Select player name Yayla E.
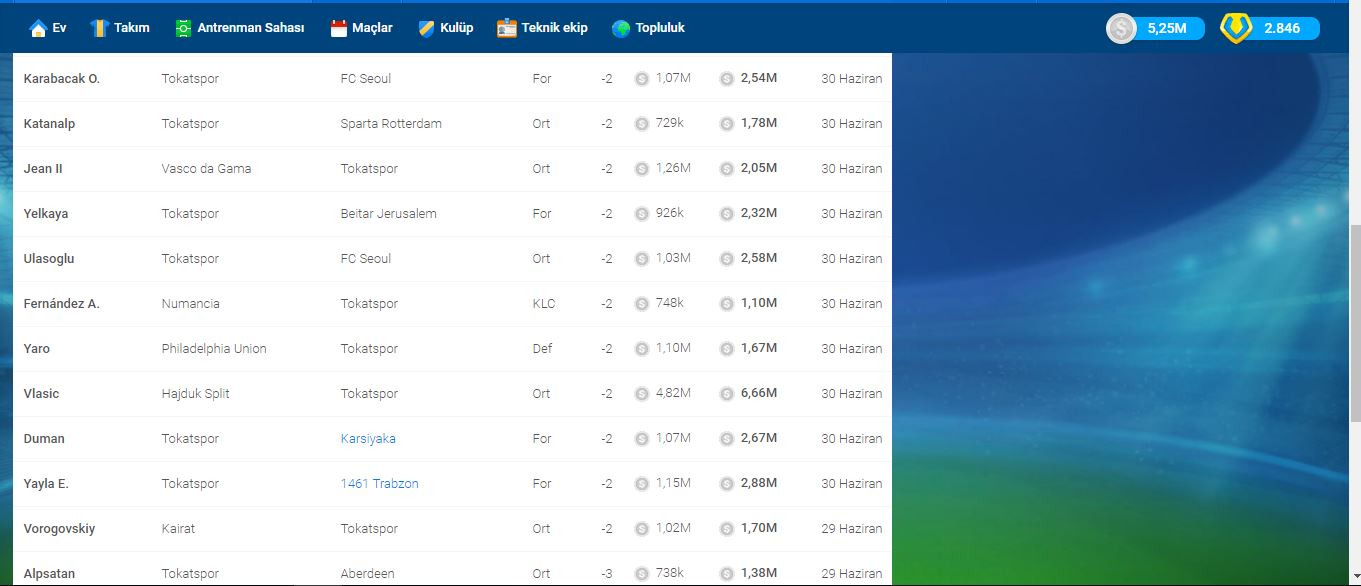Screen dimensions: 1361x586 pyautogui.click(x=46, y=483)
